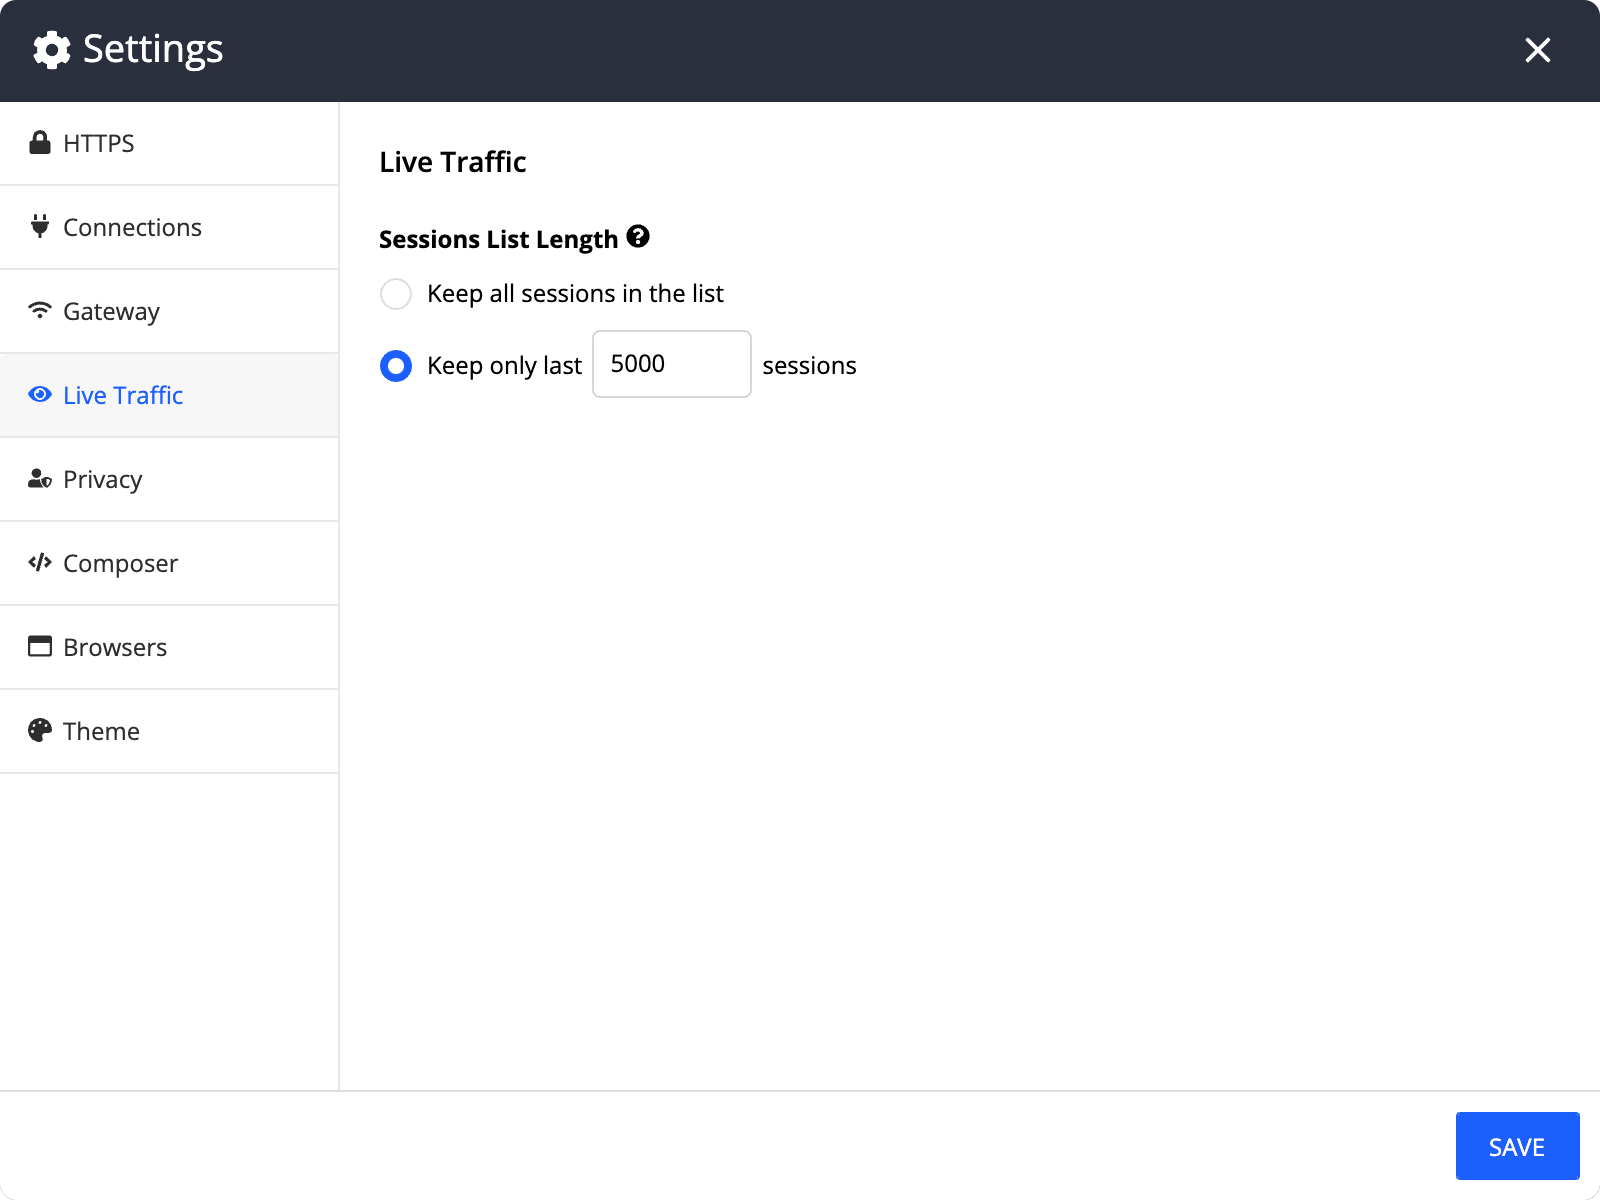Select the Keep only last radio button
The height and width of the screenshot is (1200, 1600).
tap(396, 366)
